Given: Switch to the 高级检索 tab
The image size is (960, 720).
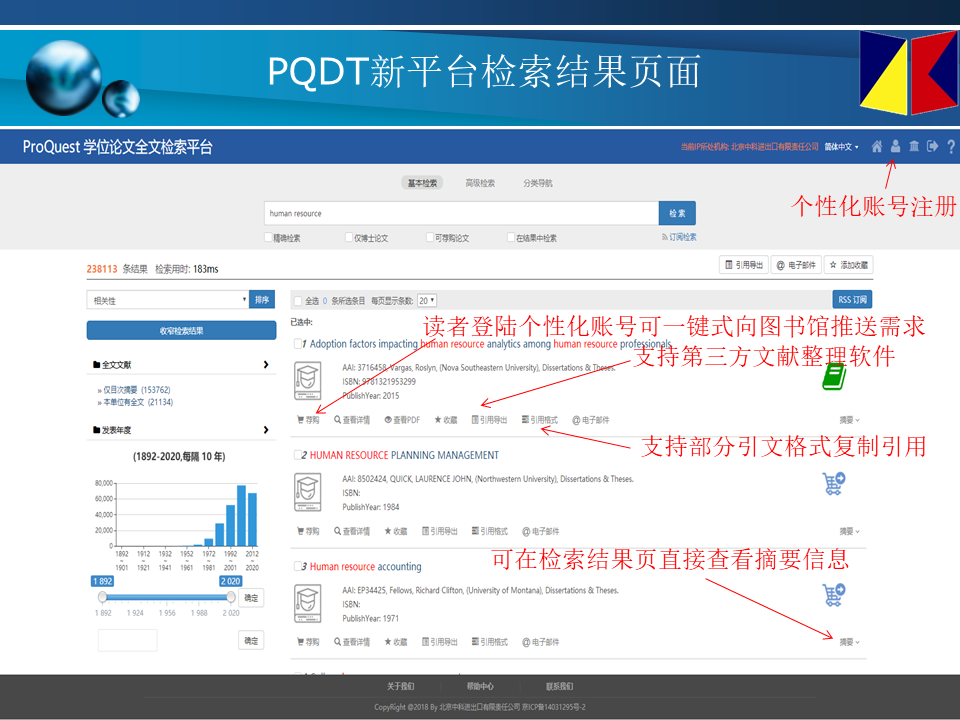Looking at the screenshot, I should pyautogui.click(x=480, y=183).
